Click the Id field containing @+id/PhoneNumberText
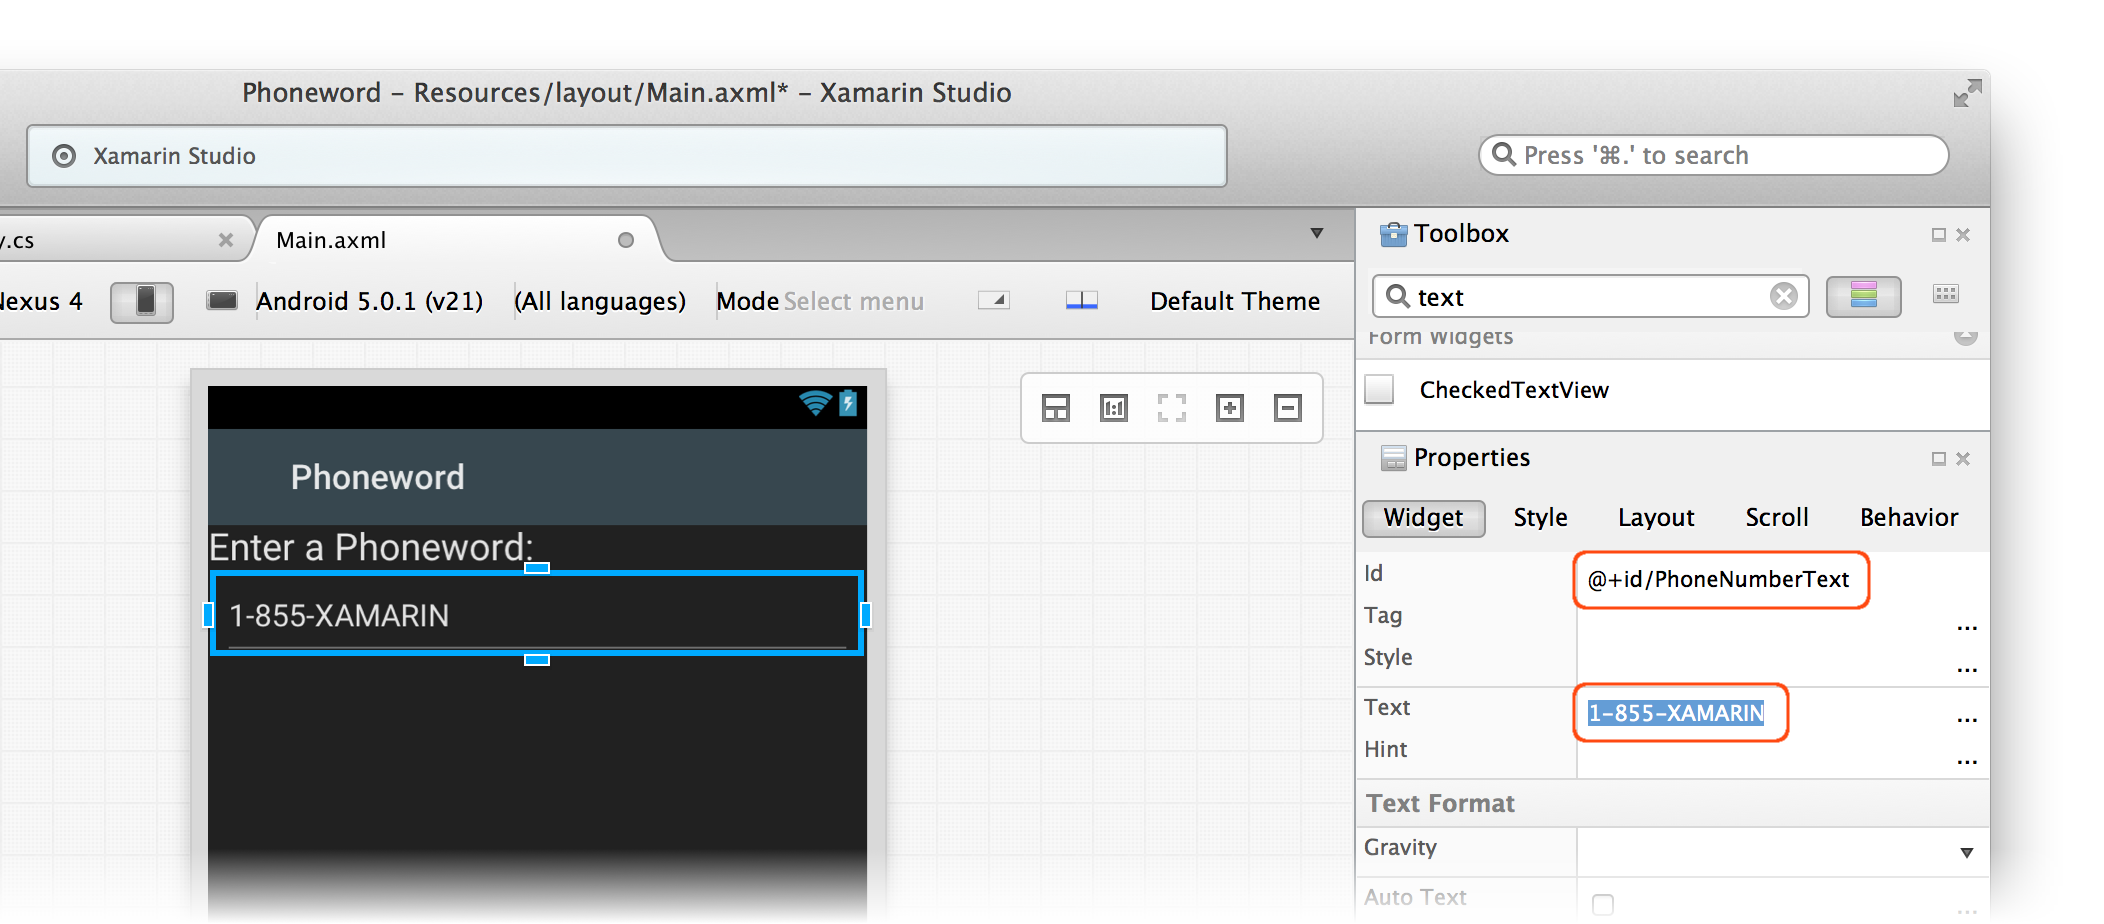Image resolution: width=2104 pixels, height=924 pixels. coord(1719,580)
